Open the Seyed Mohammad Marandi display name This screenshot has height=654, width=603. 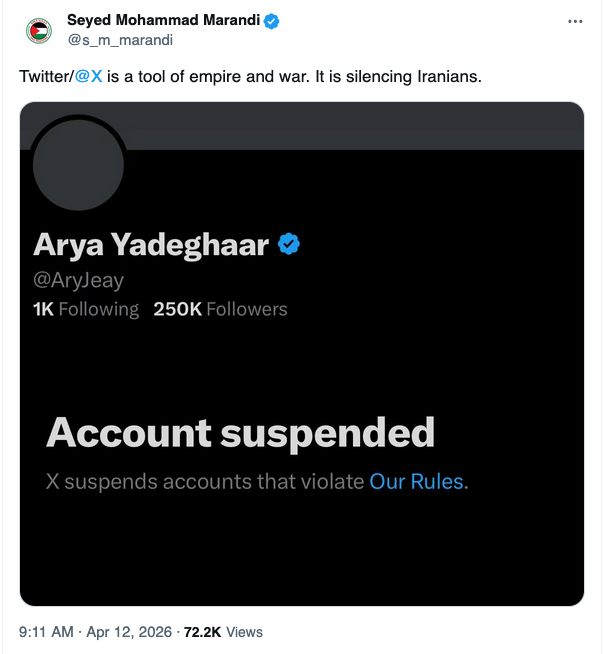click(x=158, y=21)
